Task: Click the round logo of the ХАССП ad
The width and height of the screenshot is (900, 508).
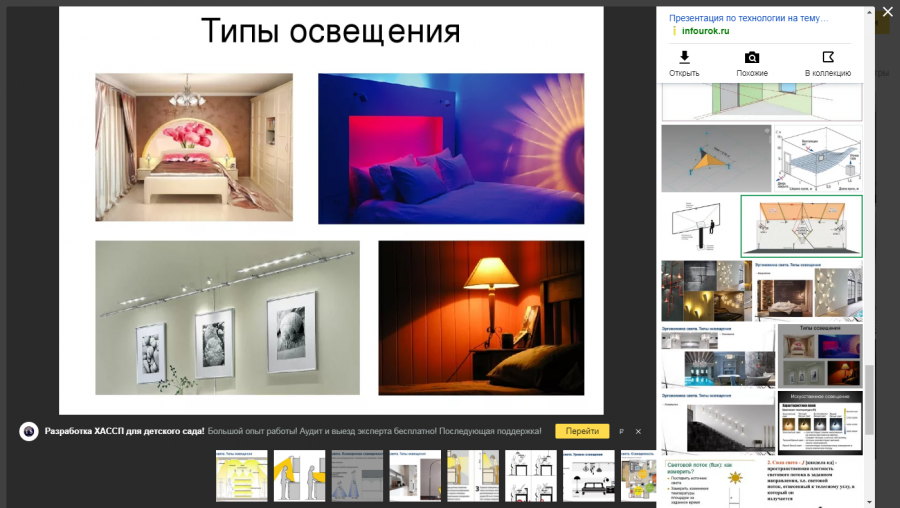Action: coord(28,431)
